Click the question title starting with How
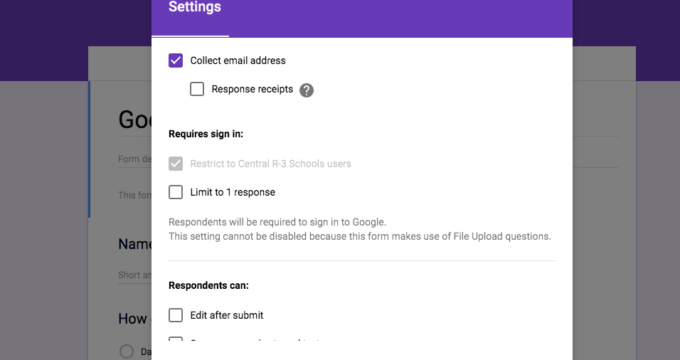Screen dimensions: 680x360 134,319
